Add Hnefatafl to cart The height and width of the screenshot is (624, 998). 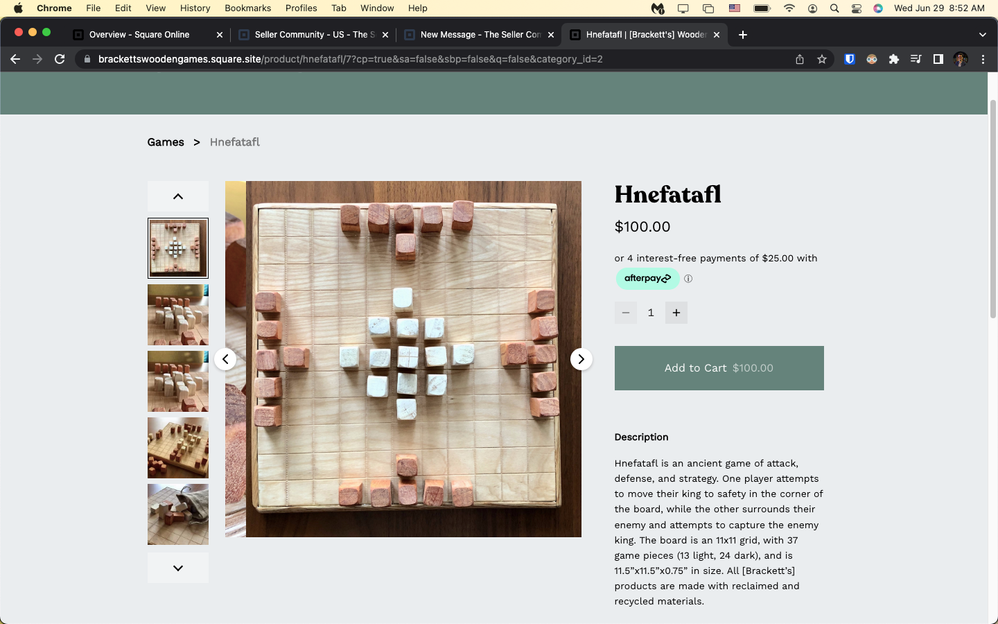[x=719, y=368]
